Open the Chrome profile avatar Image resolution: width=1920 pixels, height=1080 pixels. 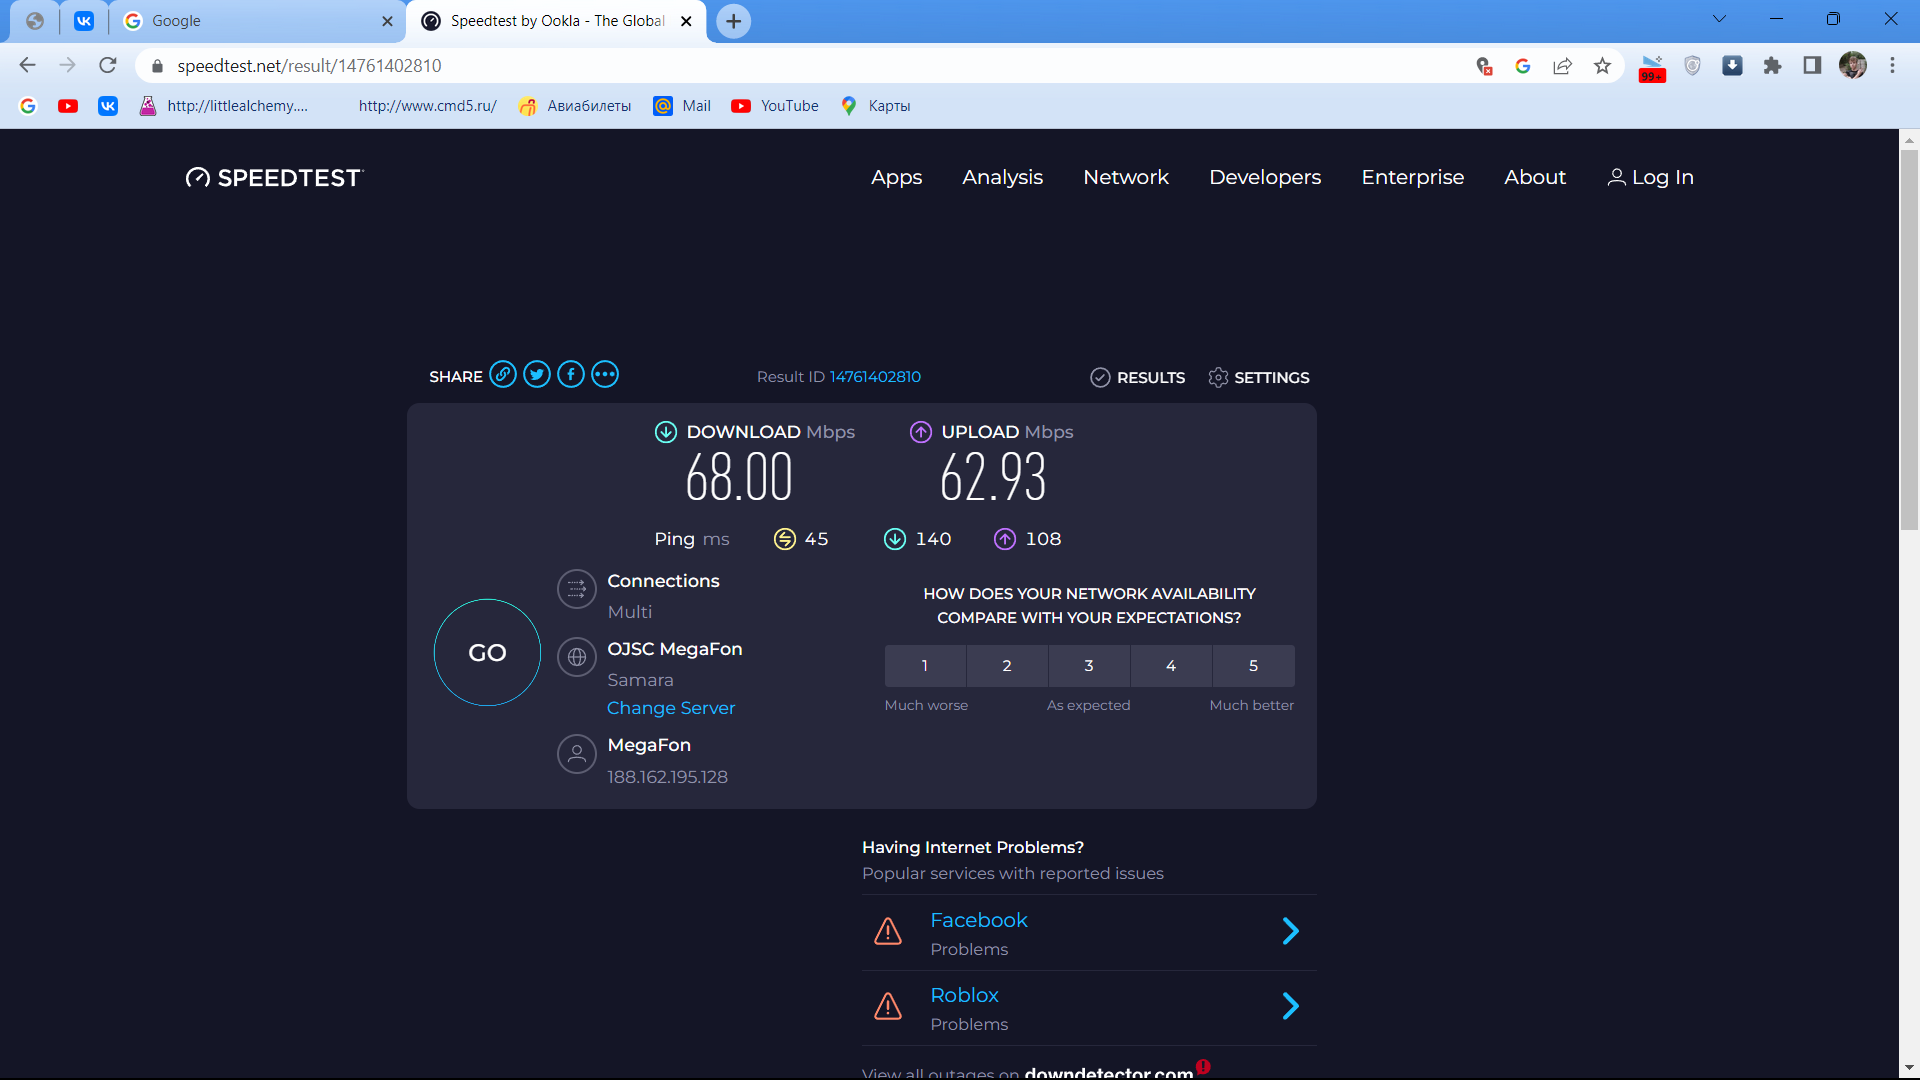(1852, 66)
